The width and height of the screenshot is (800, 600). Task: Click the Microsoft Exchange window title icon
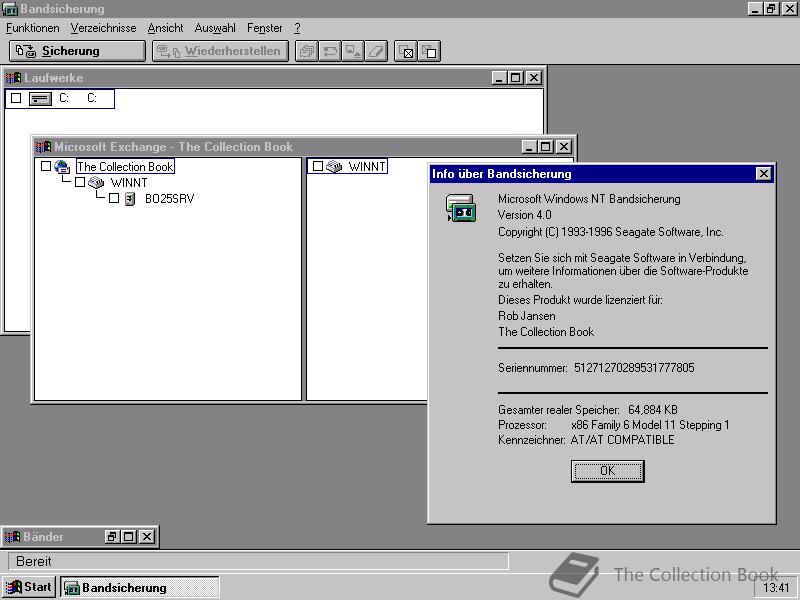[43, 147]
